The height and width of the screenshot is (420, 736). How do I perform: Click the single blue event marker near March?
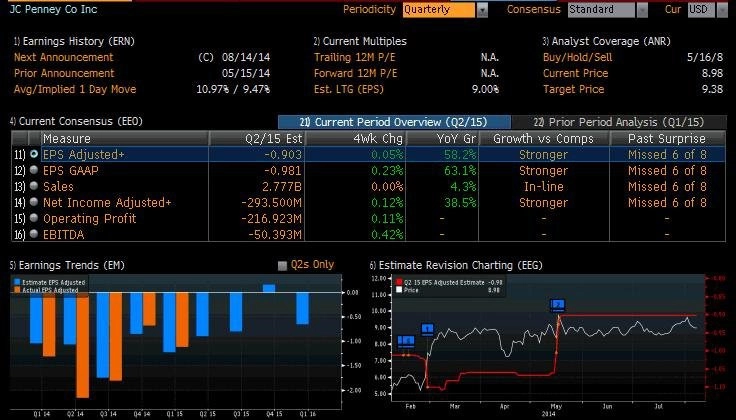[427, 329]
